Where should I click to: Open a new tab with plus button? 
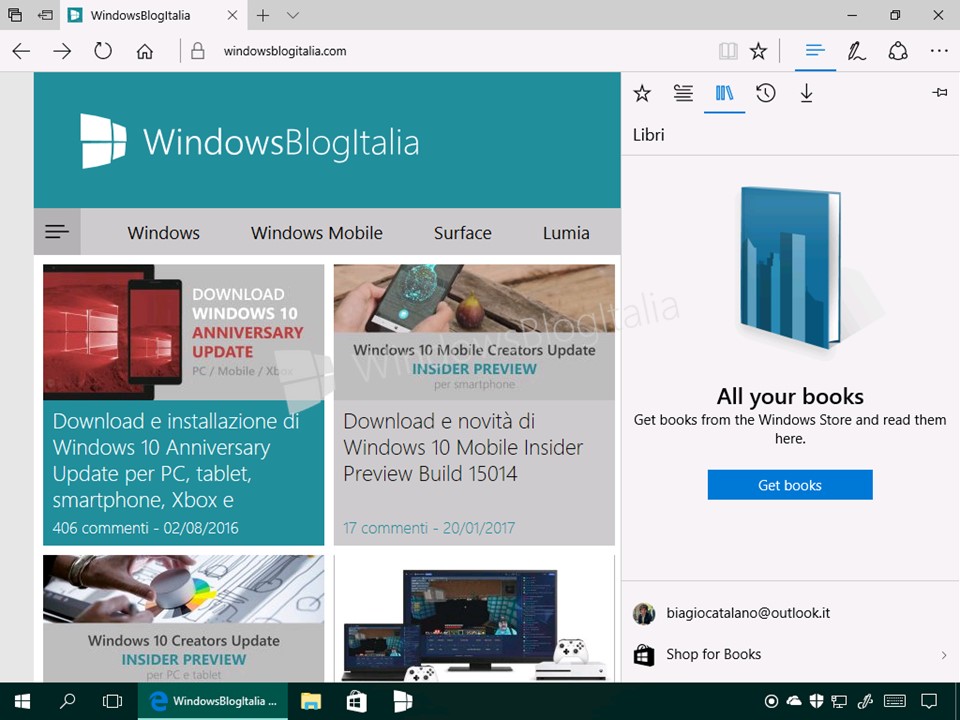point(263,15)
